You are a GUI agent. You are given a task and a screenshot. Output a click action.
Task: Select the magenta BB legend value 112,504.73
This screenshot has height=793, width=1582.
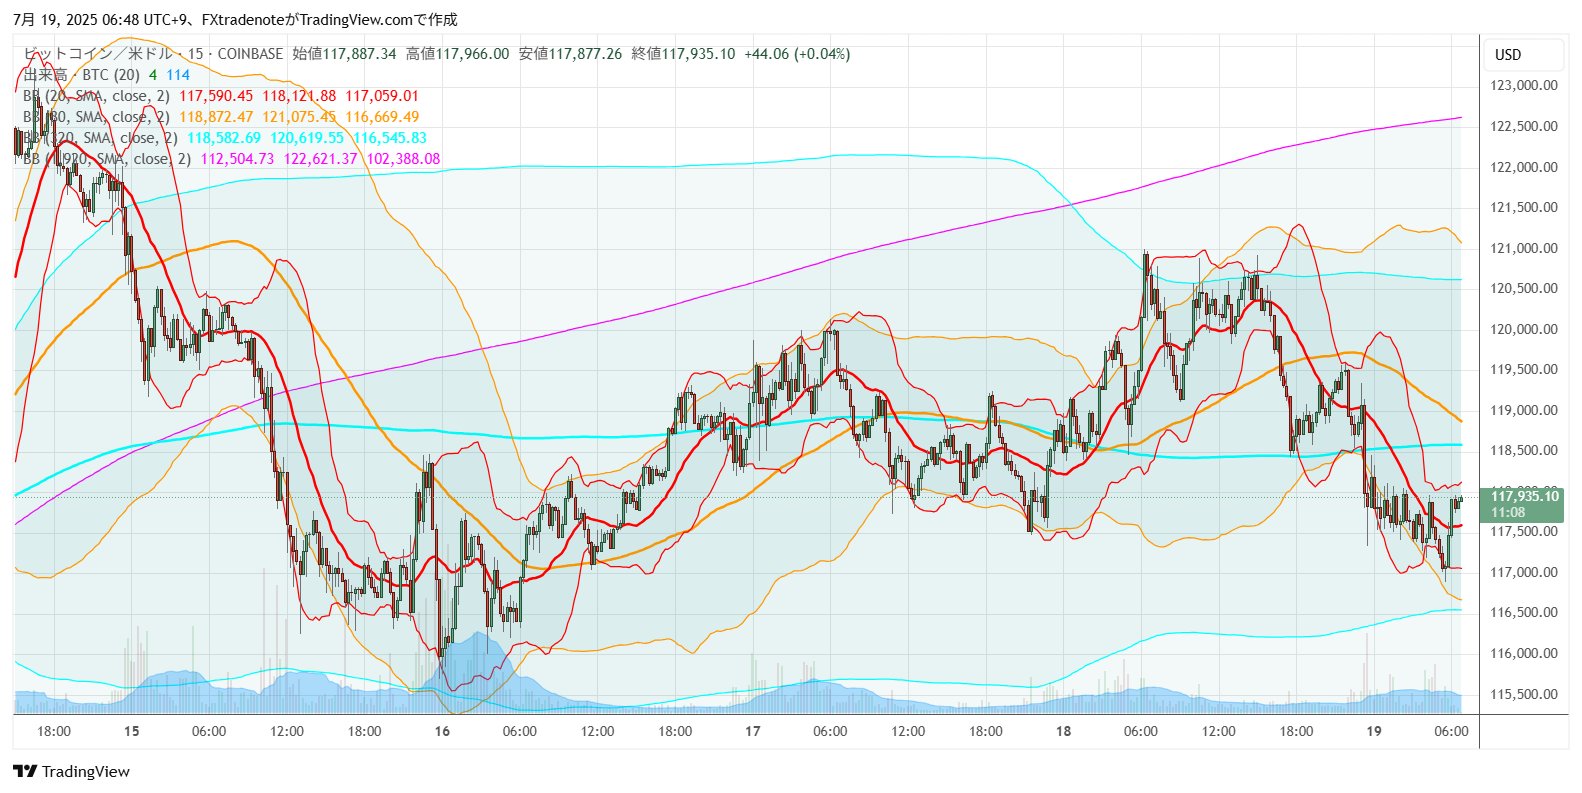tap(237, 159)
